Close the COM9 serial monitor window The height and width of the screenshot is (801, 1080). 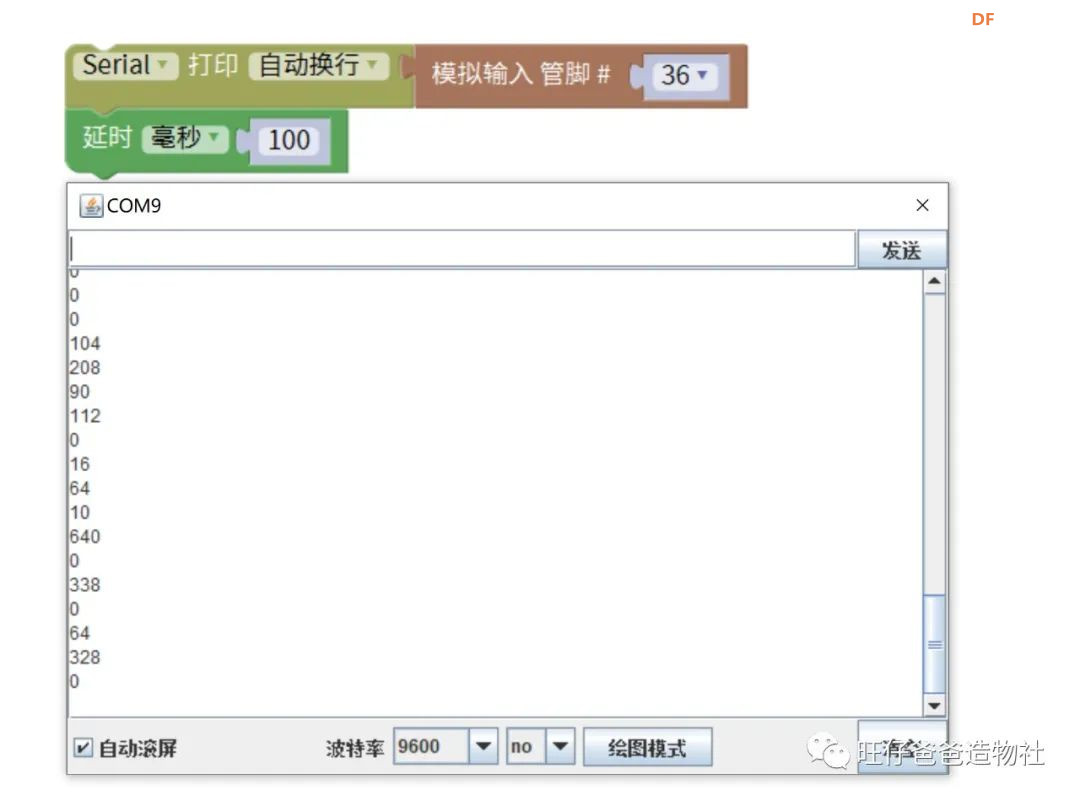pos(922,205)
